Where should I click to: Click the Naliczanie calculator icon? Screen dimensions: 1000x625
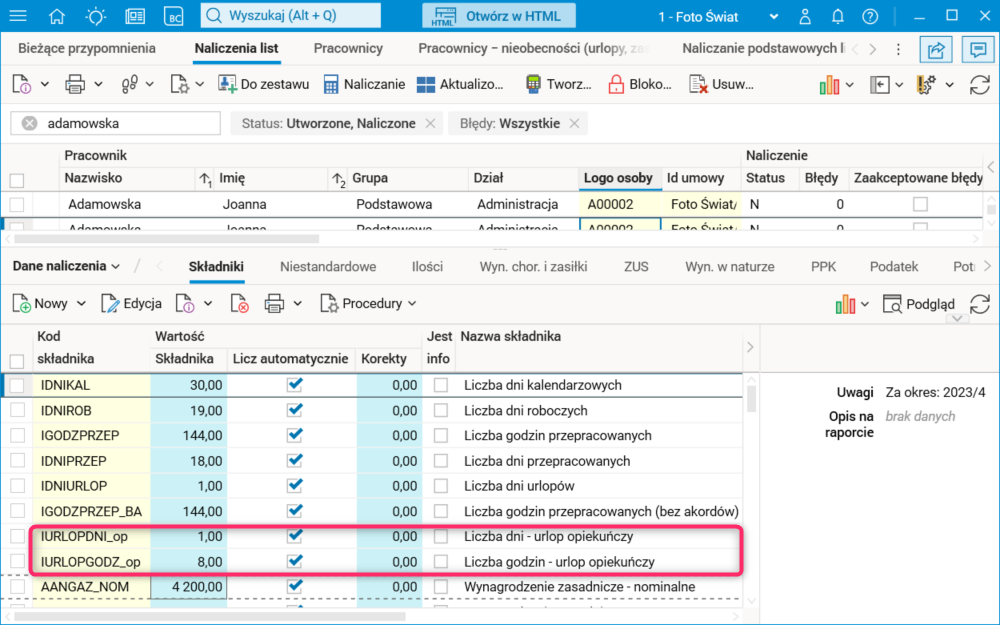(x=331, y=85)
